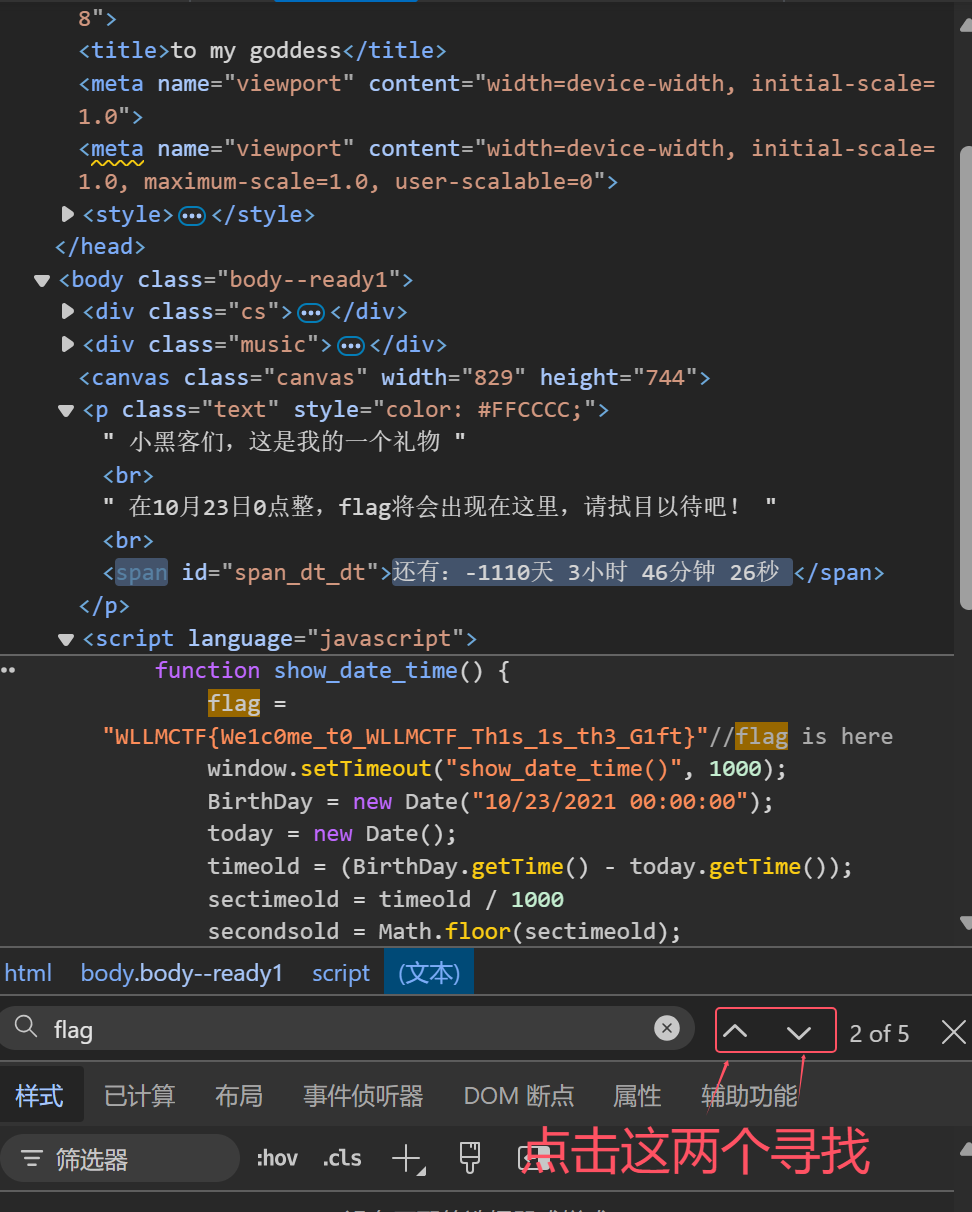Open the 属性 tab
The width and height of the screenshot is (972, 1212).
tap(637, 1095)
